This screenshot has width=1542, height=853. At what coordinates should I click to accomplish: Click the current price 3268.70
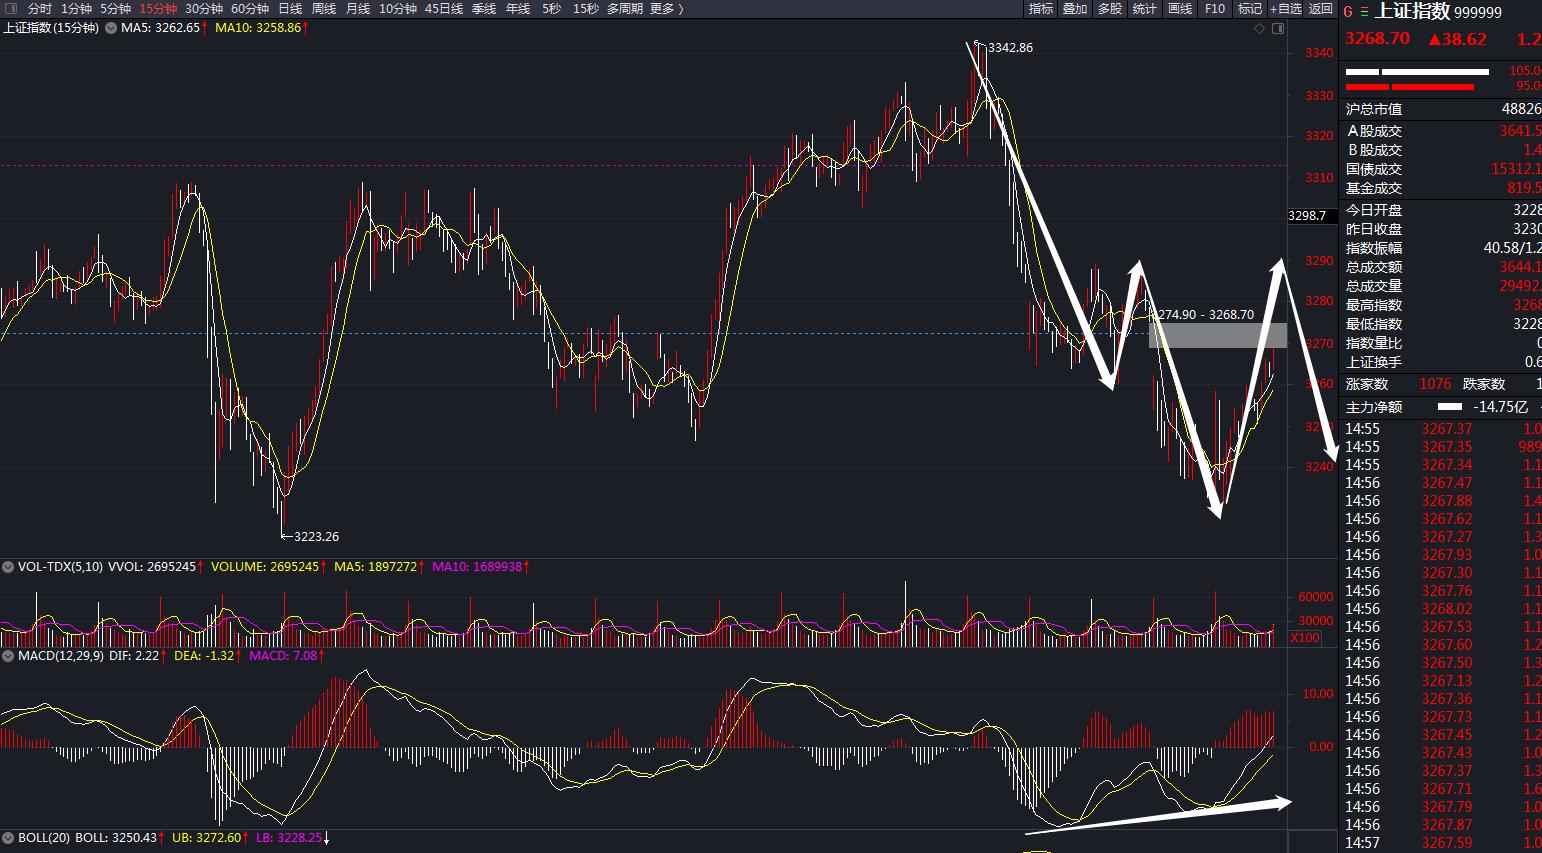coord(1377,39)
